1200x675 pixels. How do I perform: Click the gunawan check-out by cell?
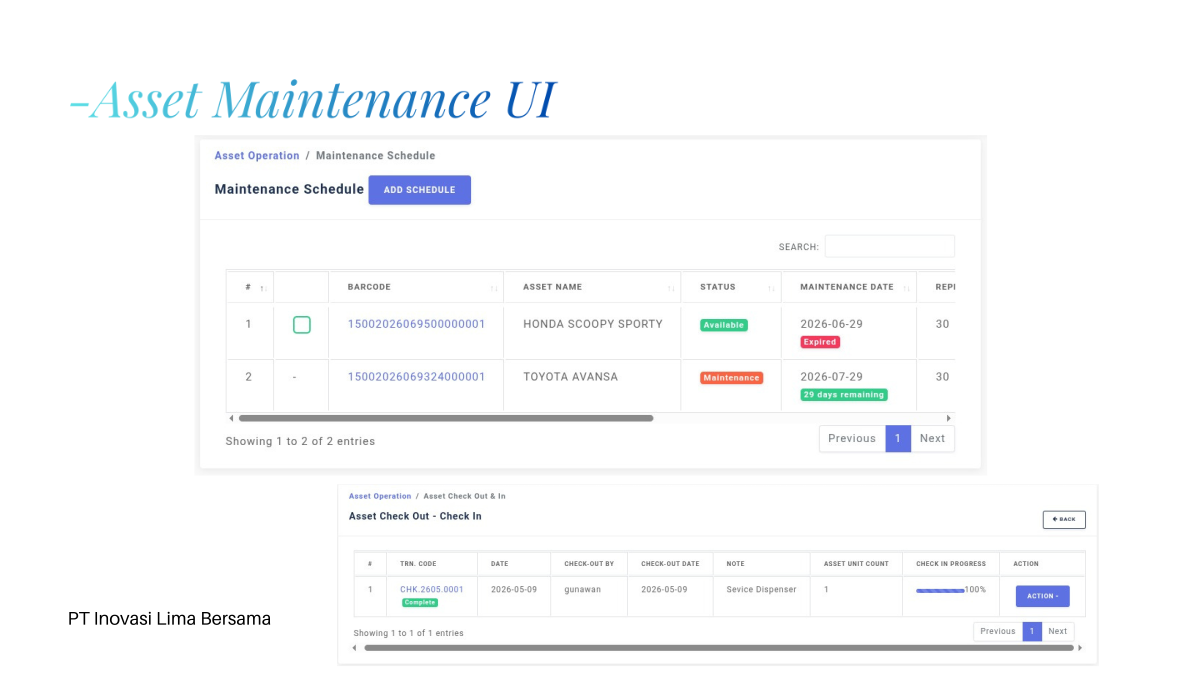pyautogui.click(x=581, y=590)
